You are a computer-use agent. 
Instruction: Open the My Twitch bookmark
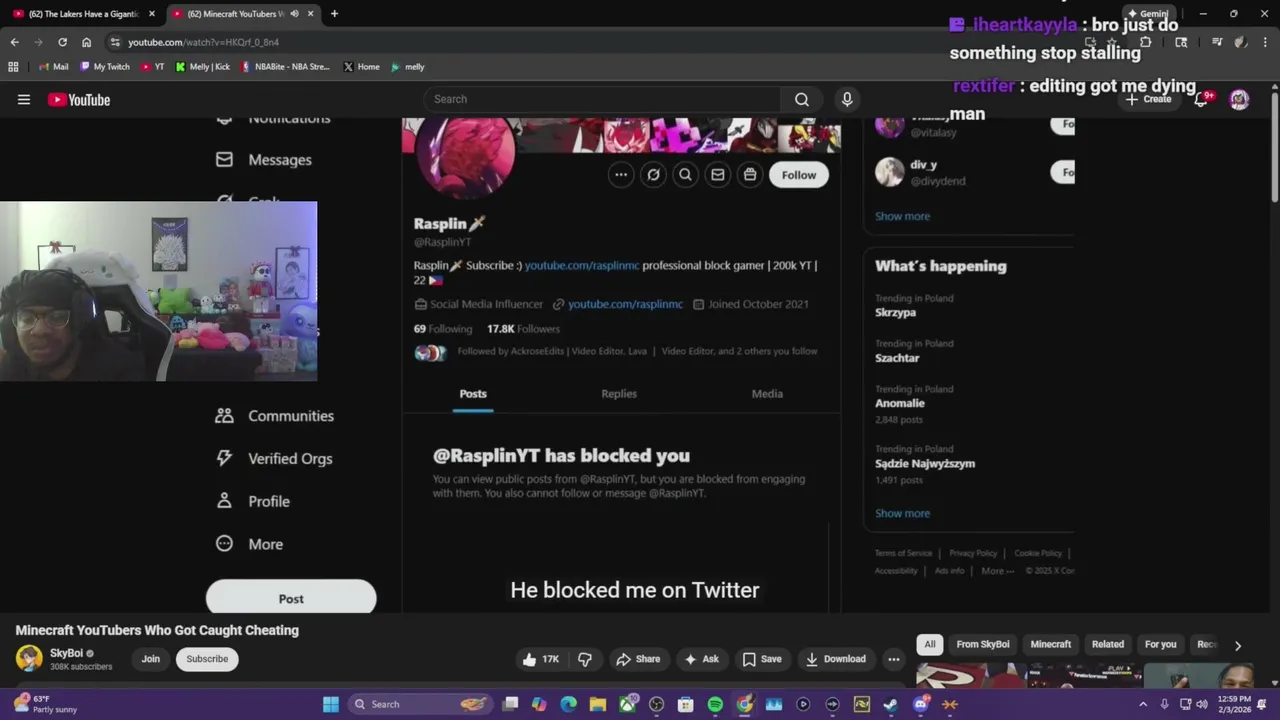pyautogui.click(x=105, y=67)
